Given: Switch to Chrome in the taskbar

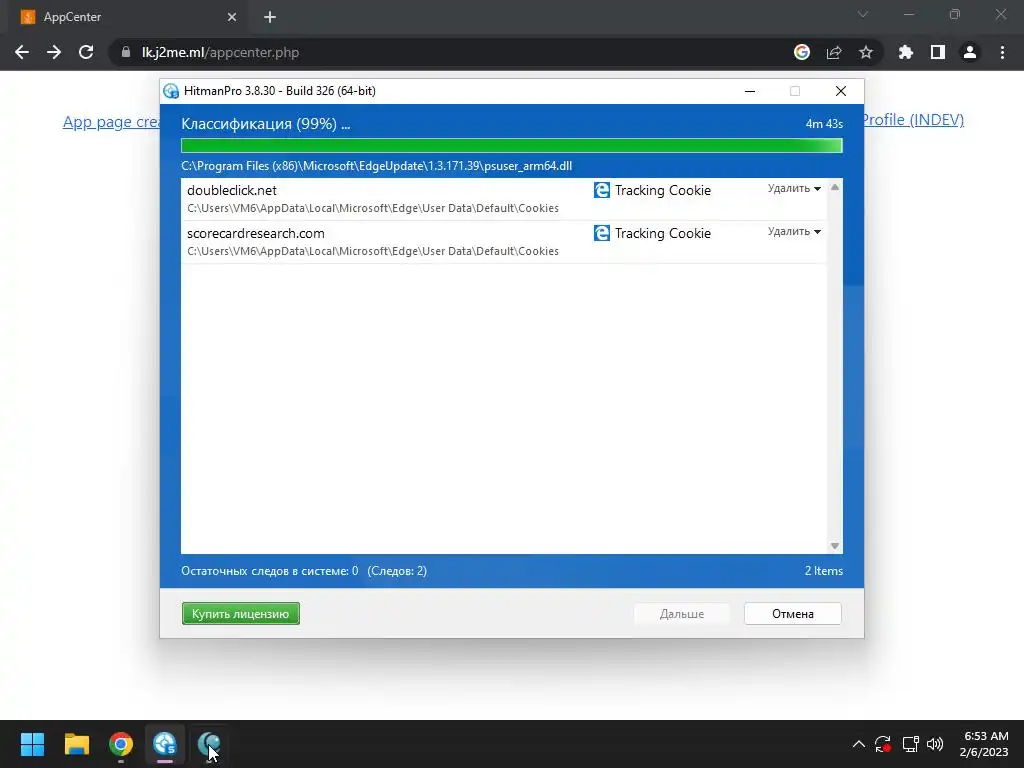Looking at the screenshot, I should (121, 744).
